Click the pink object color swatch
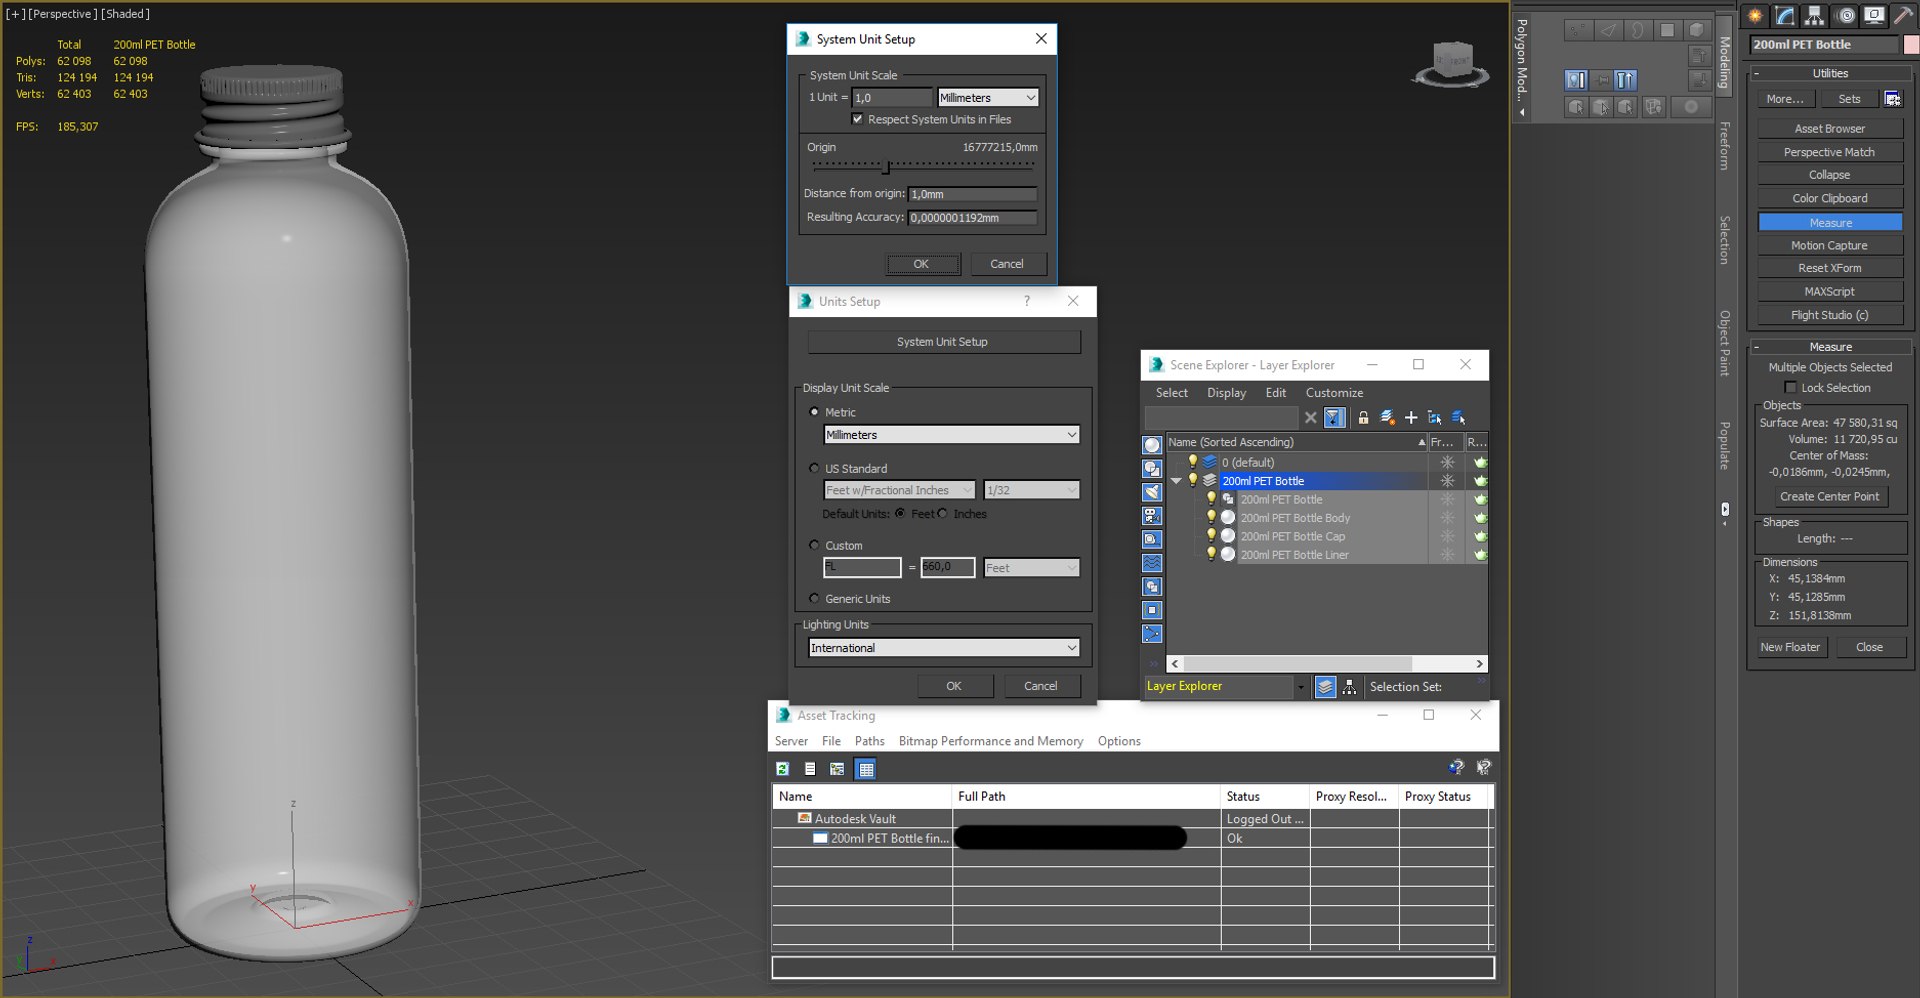Screen dimensions: 1920x998 (1911, 45)
